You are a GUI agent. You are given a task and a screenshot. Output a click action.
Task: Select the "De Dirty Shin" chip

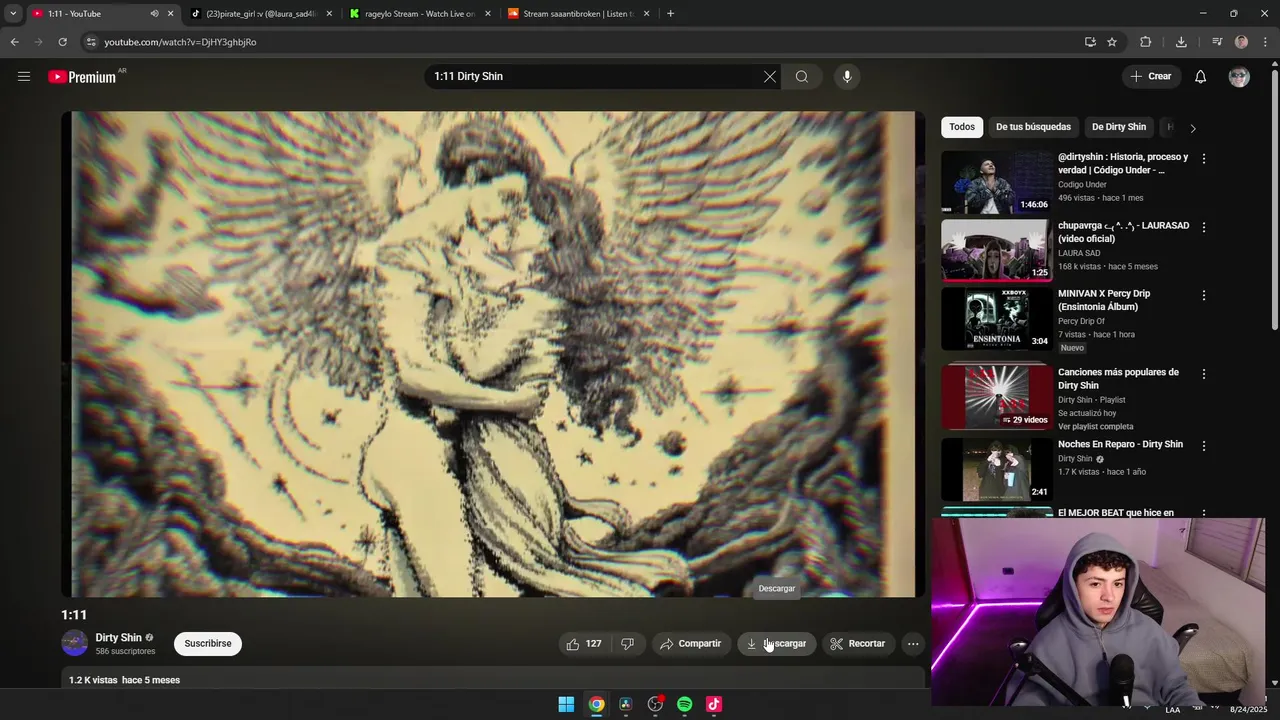click(x=1119, y=127)
